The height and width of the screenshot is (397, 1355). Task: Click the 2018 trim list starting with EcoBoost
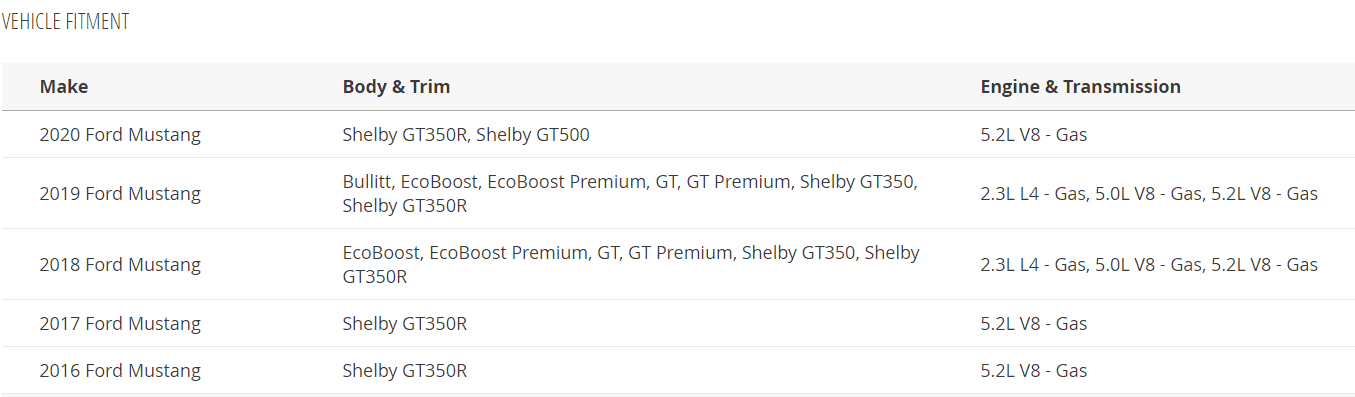(x=631, y=264)
